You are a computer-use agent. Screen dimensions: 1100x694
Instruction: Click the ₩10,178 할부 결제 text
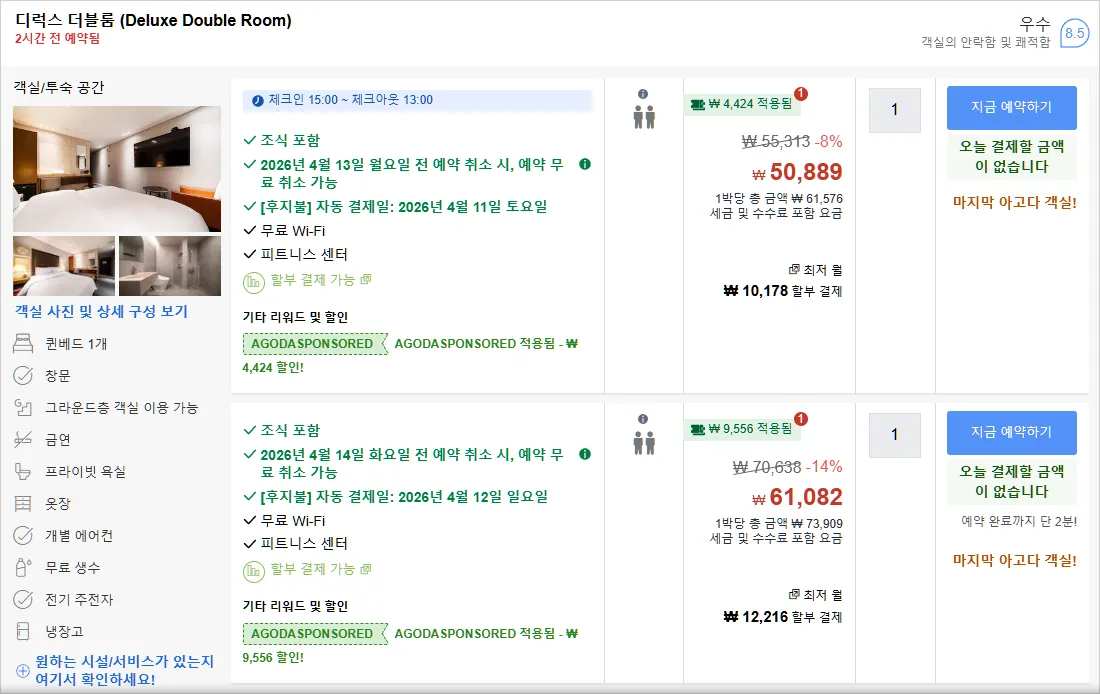[x=782, y=291]
